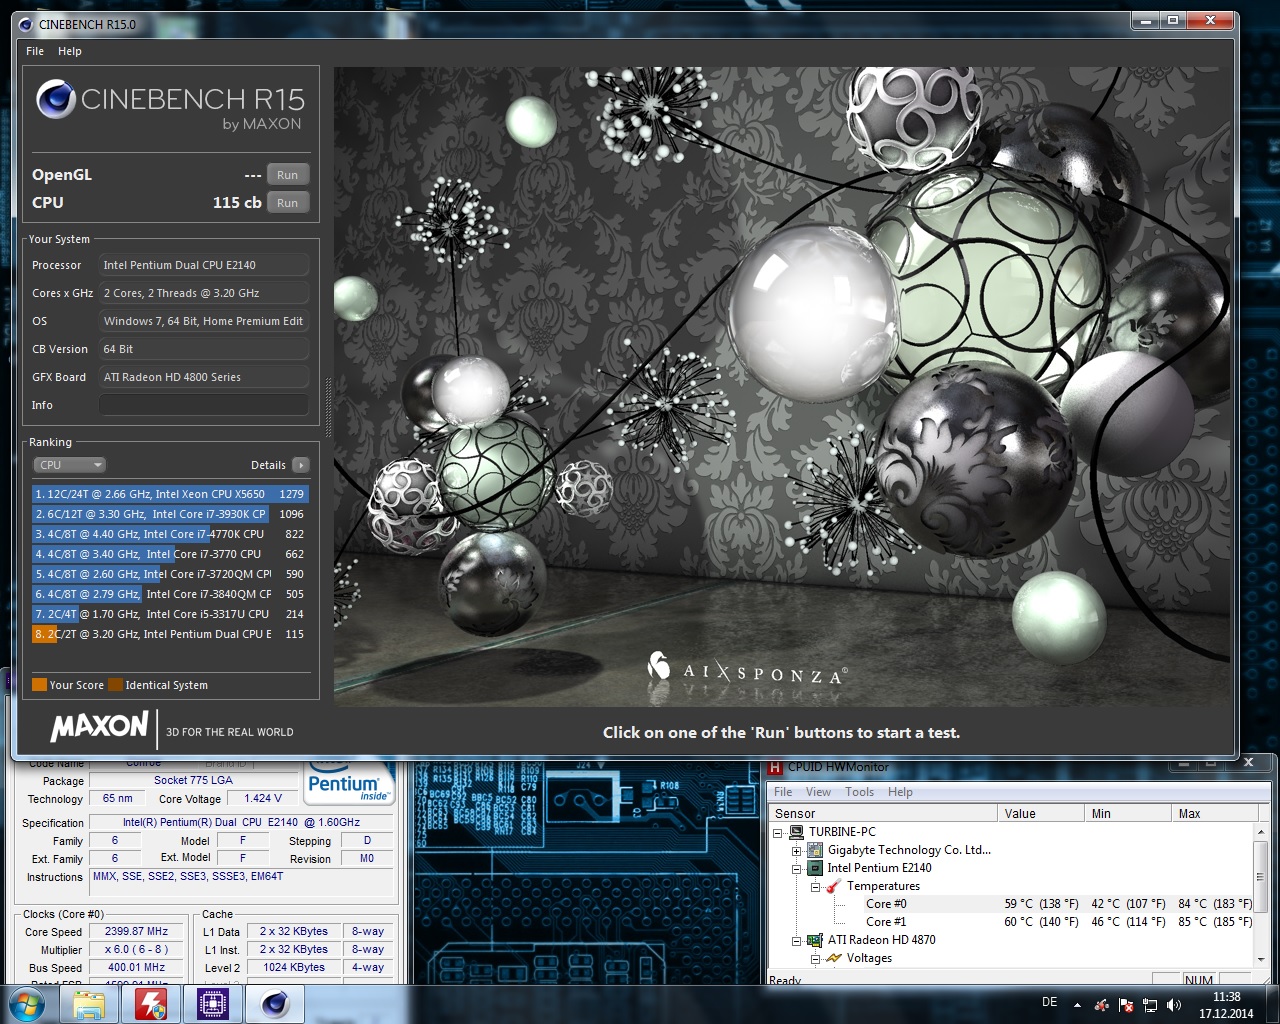Select the i7-3840QM ranking entry
Screen dimensions: 1280x1024
[170, 594]
